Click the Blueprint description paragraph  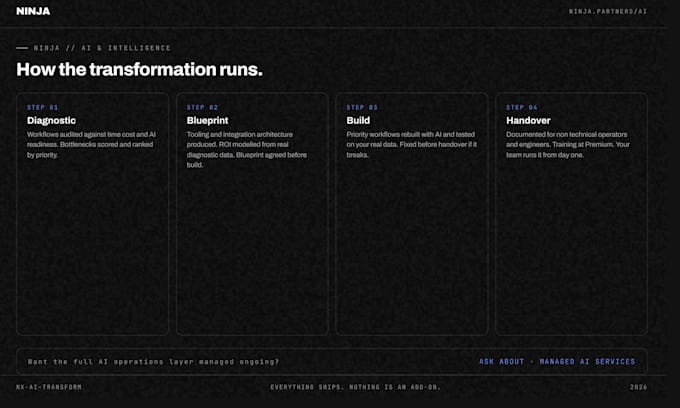pos(247,150)
